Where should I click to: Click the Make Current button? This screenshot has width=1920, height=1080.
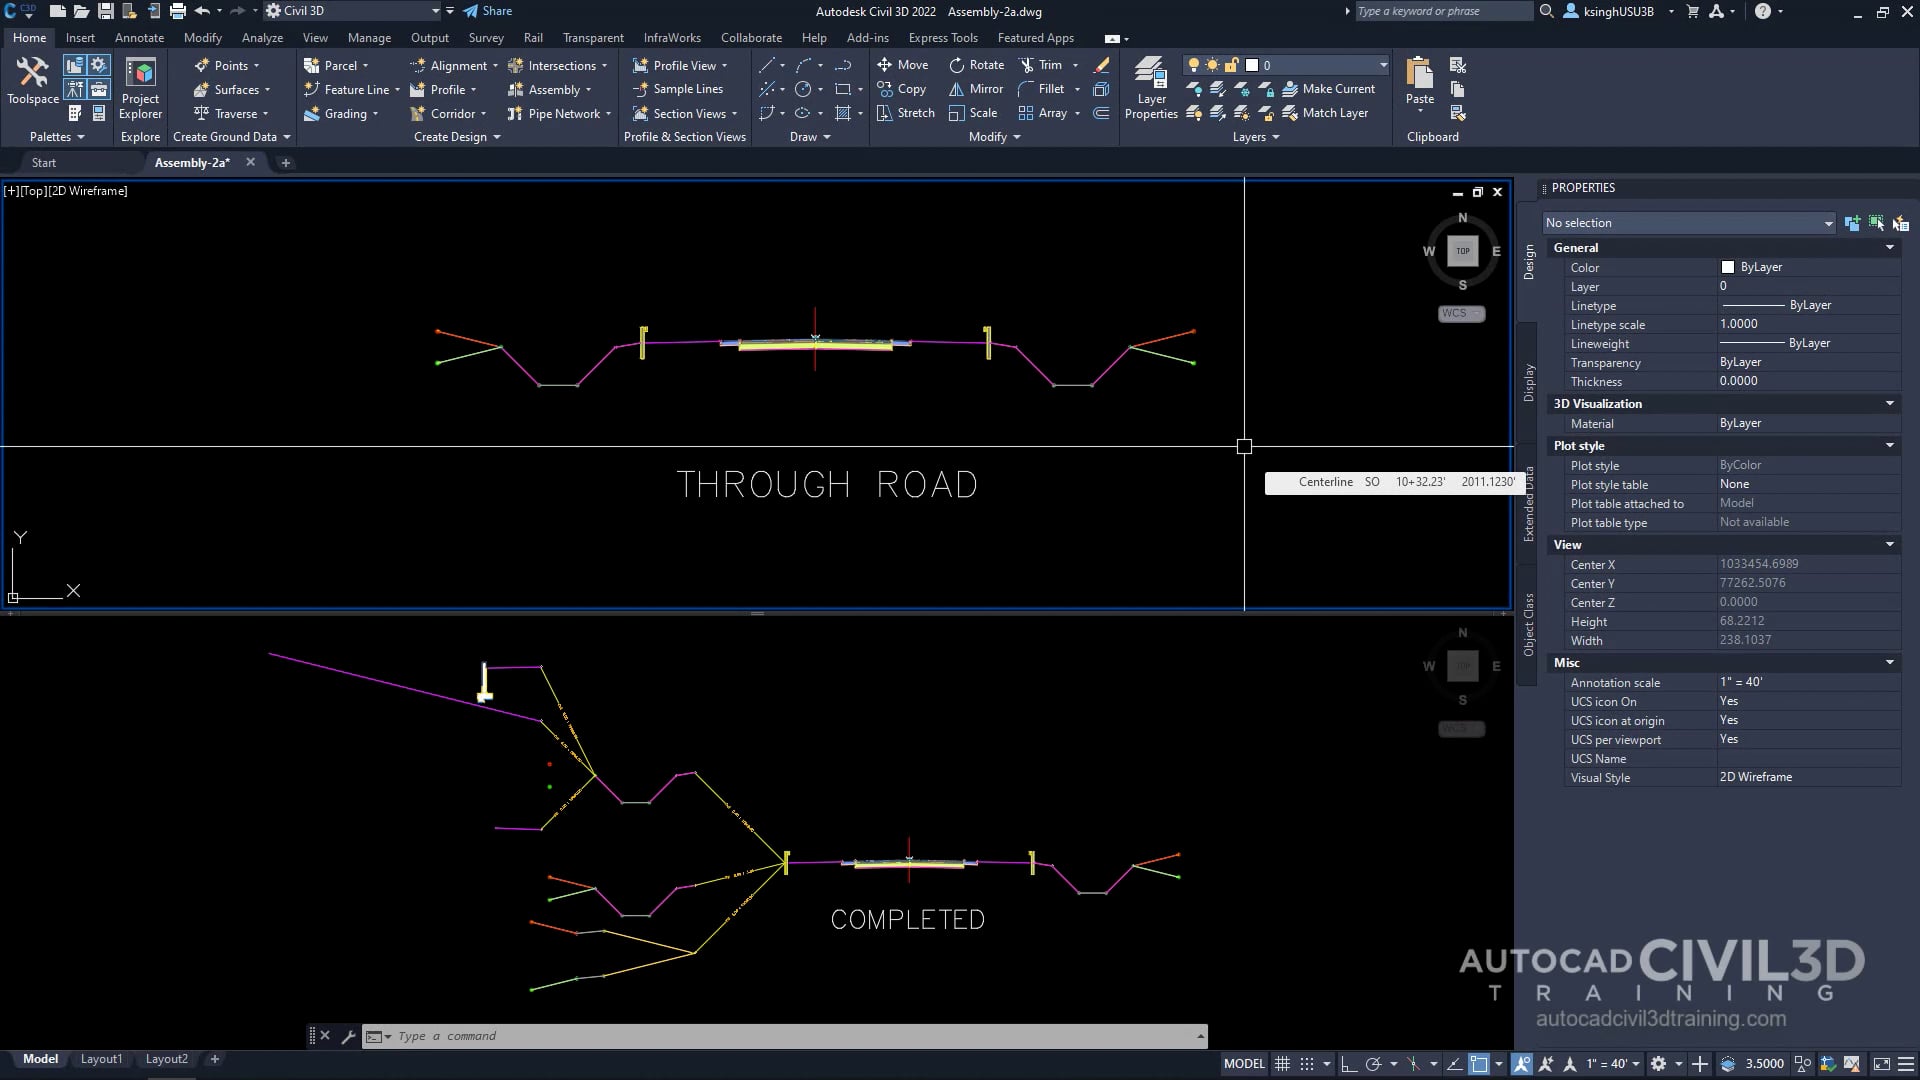1331,88
